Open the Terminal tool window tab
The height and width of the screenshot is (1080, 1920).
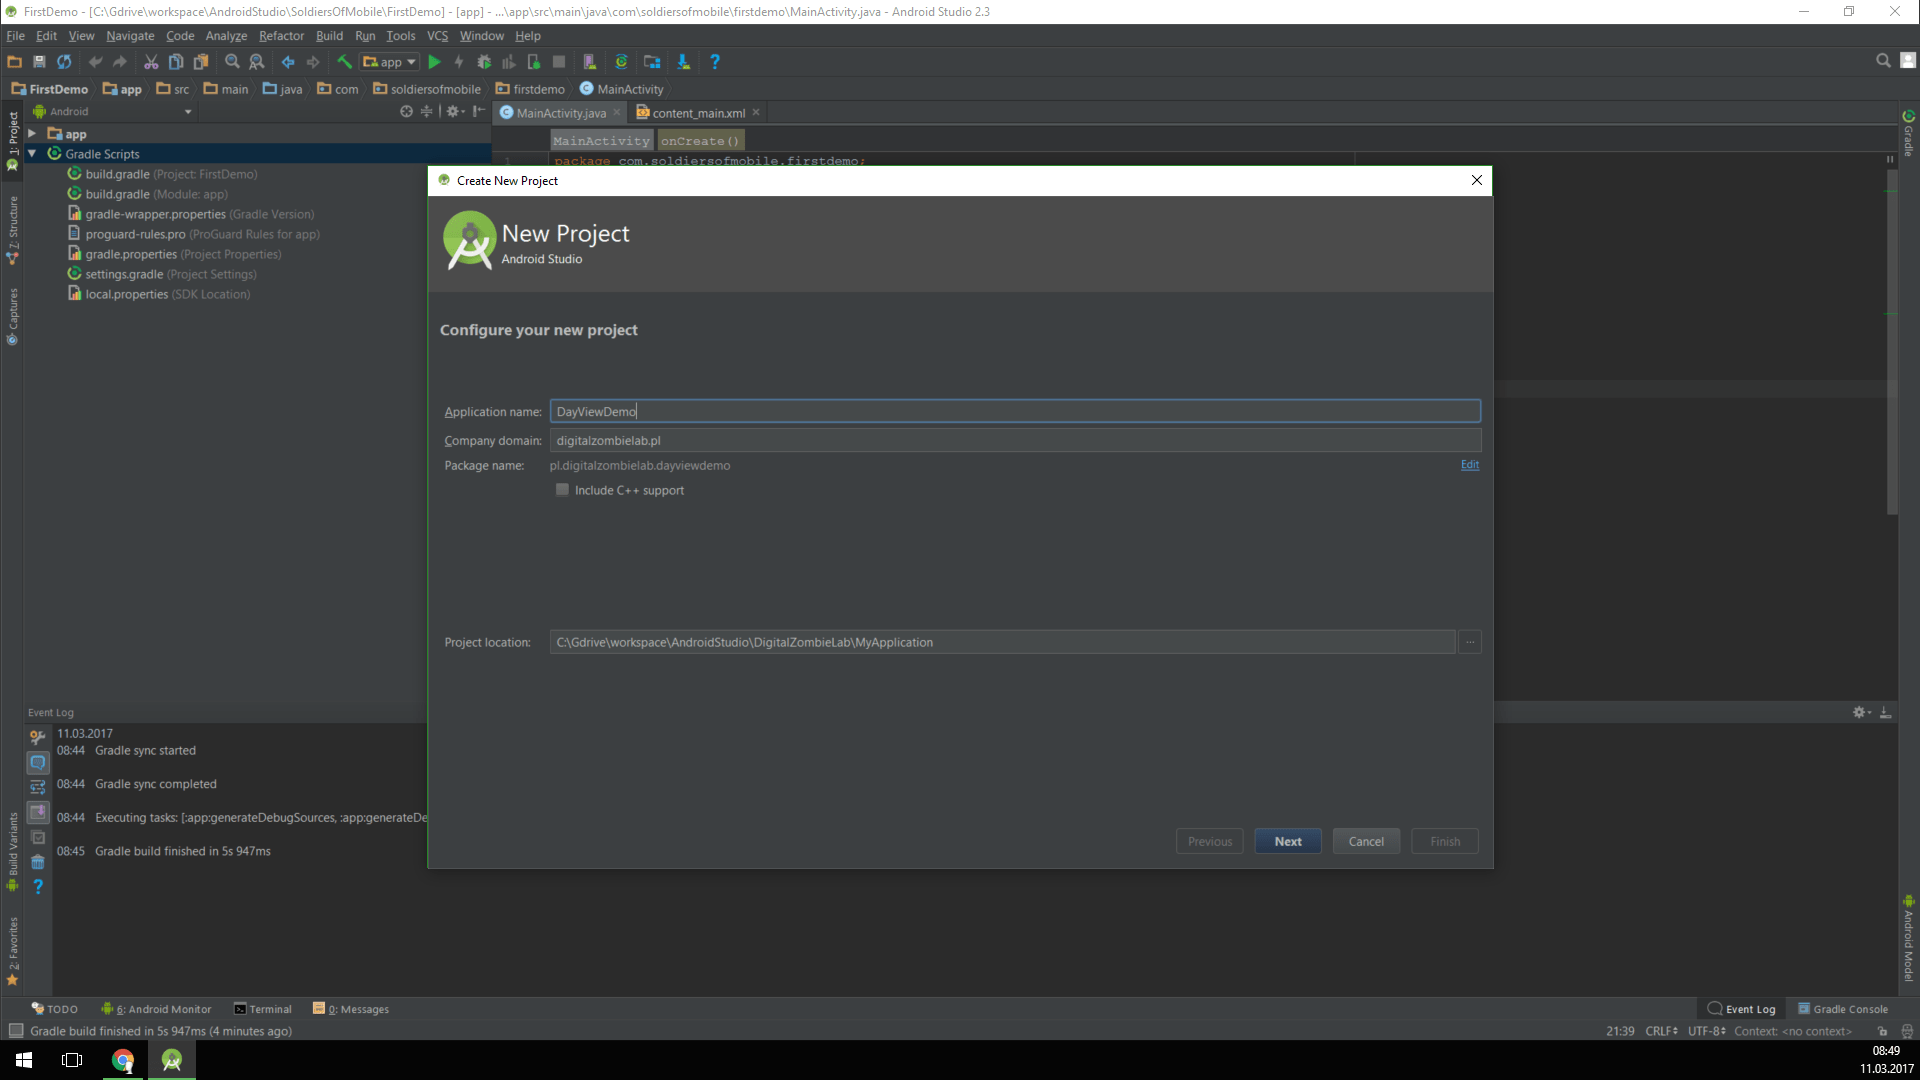(263, 1009)
